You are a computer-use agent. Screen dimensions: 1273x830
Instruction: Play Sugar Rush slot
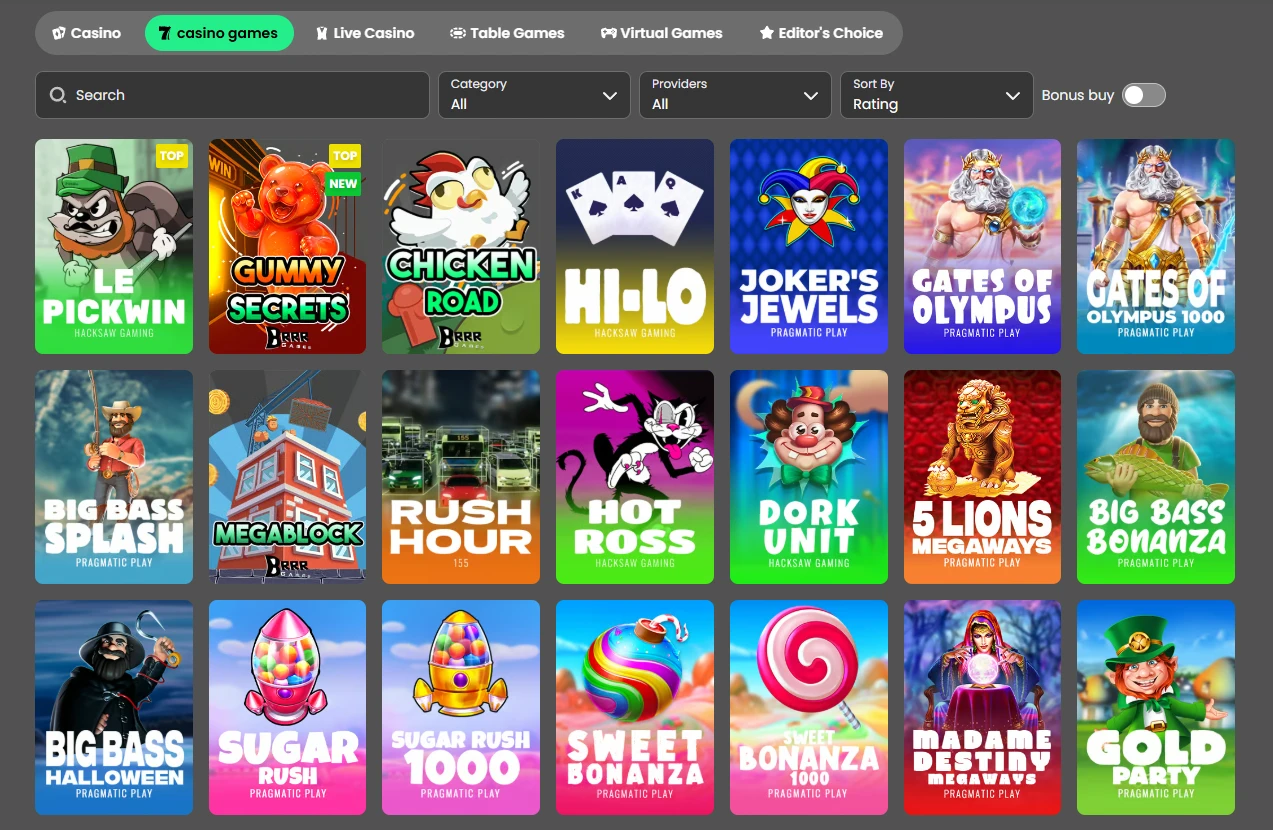click(288, 707)
